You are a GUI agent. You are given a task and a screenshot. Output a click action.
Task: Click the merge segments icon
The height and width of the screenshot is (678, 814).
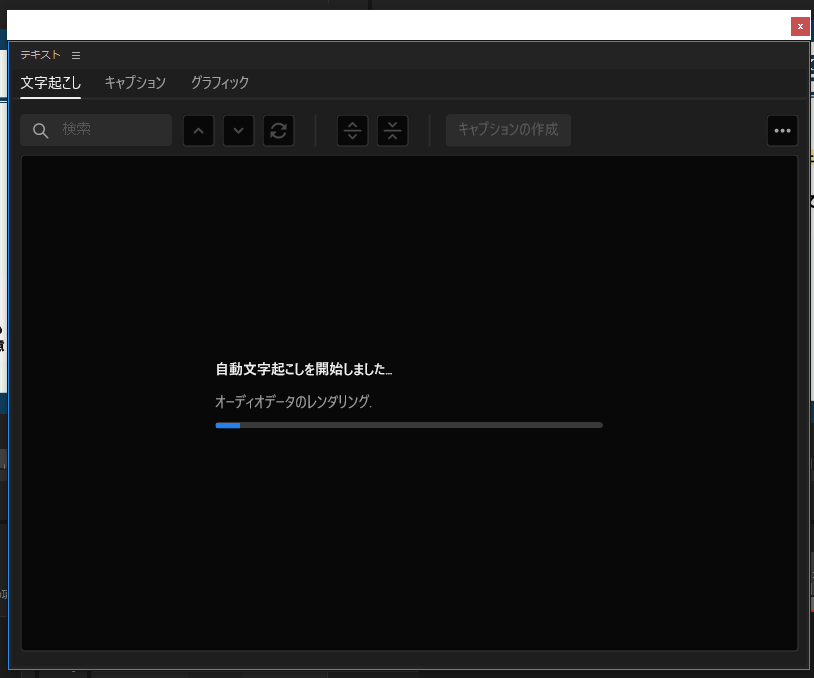click(393, 131)
